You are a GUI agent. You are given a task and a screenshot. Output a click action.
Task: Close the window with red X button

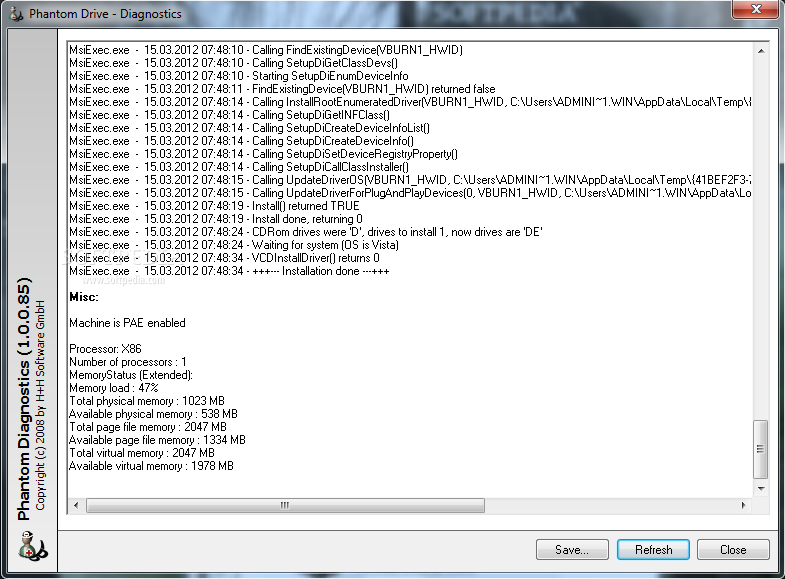(x=756, y=9)
